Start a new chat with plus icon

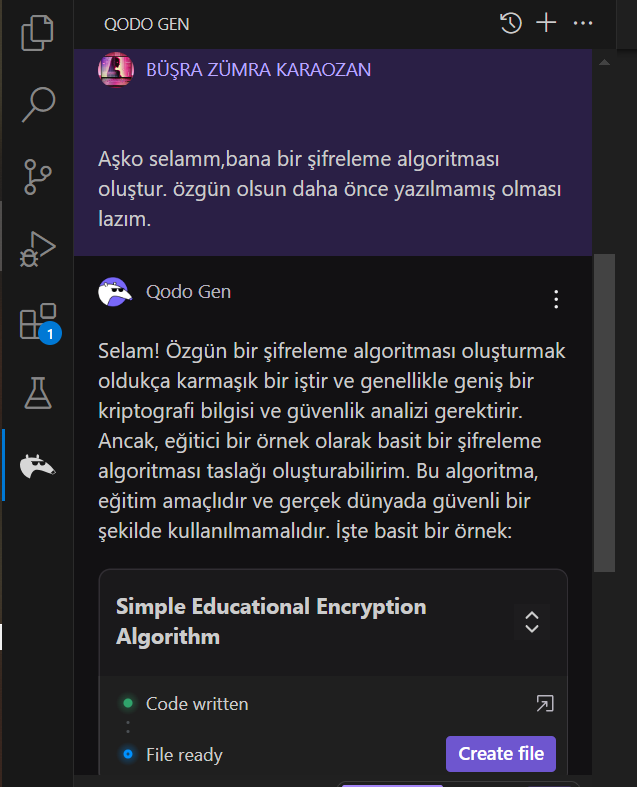tap(546, 23)
